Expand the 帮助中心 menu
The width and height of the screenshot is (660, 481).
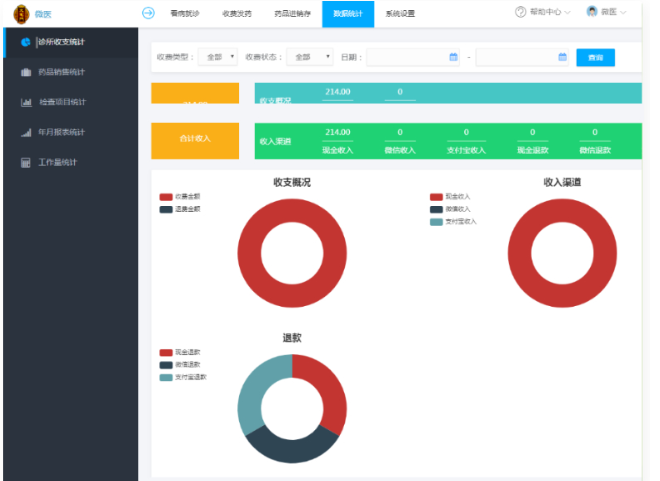coord(543,13)
